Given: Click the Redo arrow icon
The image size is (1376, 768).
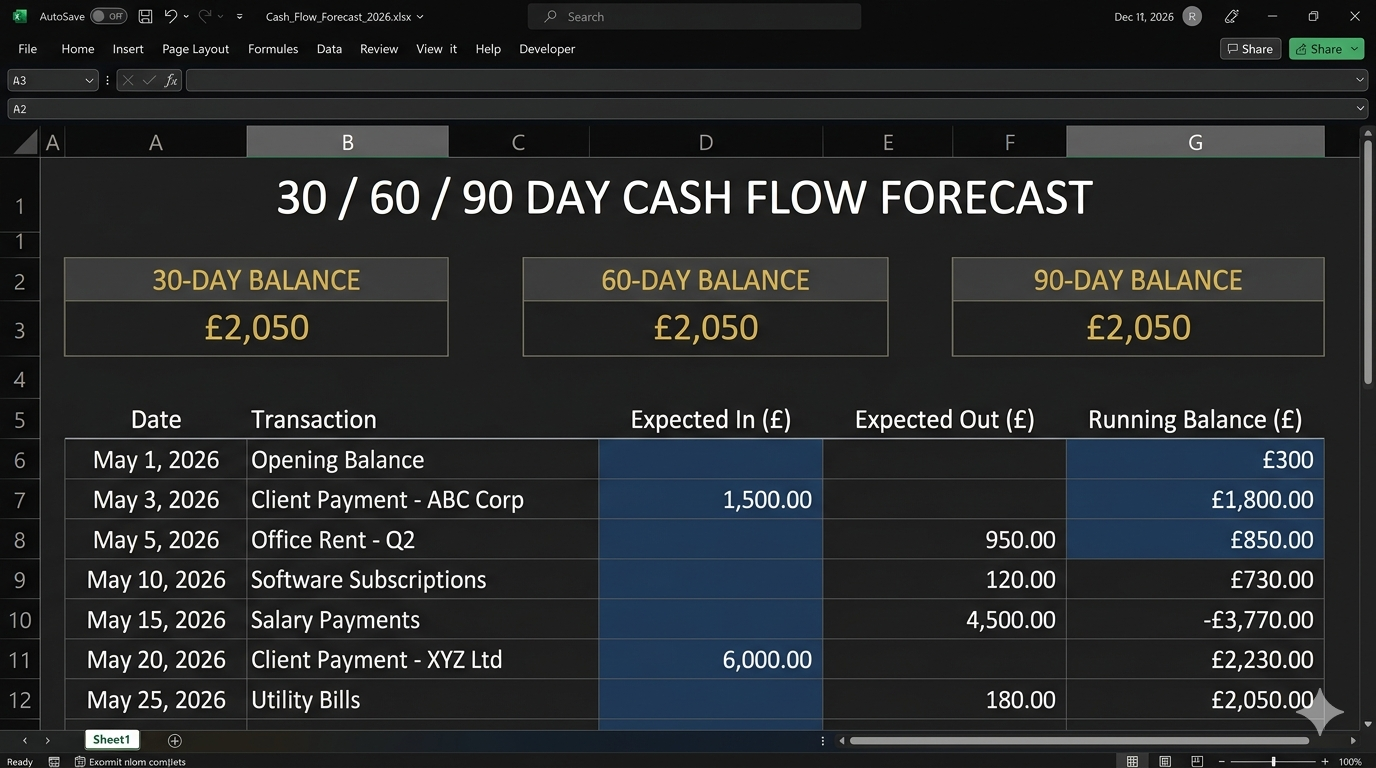Looking at the screenshot, I should (x=205, y=17).
